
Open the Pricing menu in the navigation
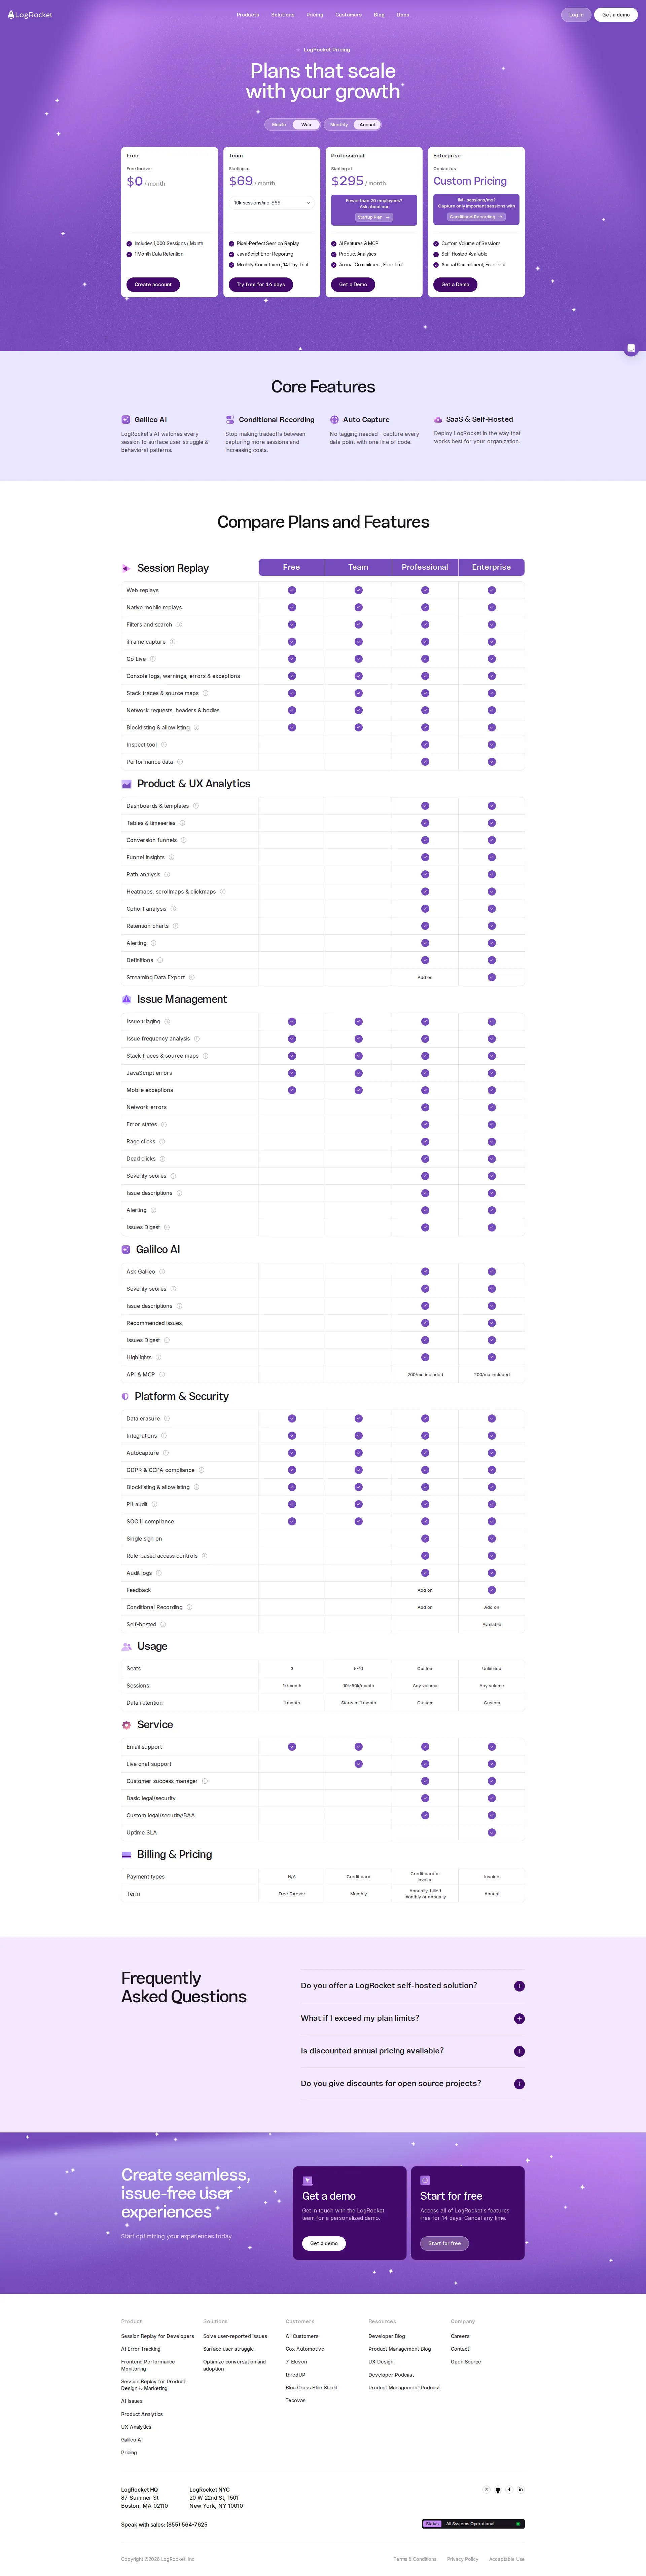pyautogui.click(x=315, y=15)
